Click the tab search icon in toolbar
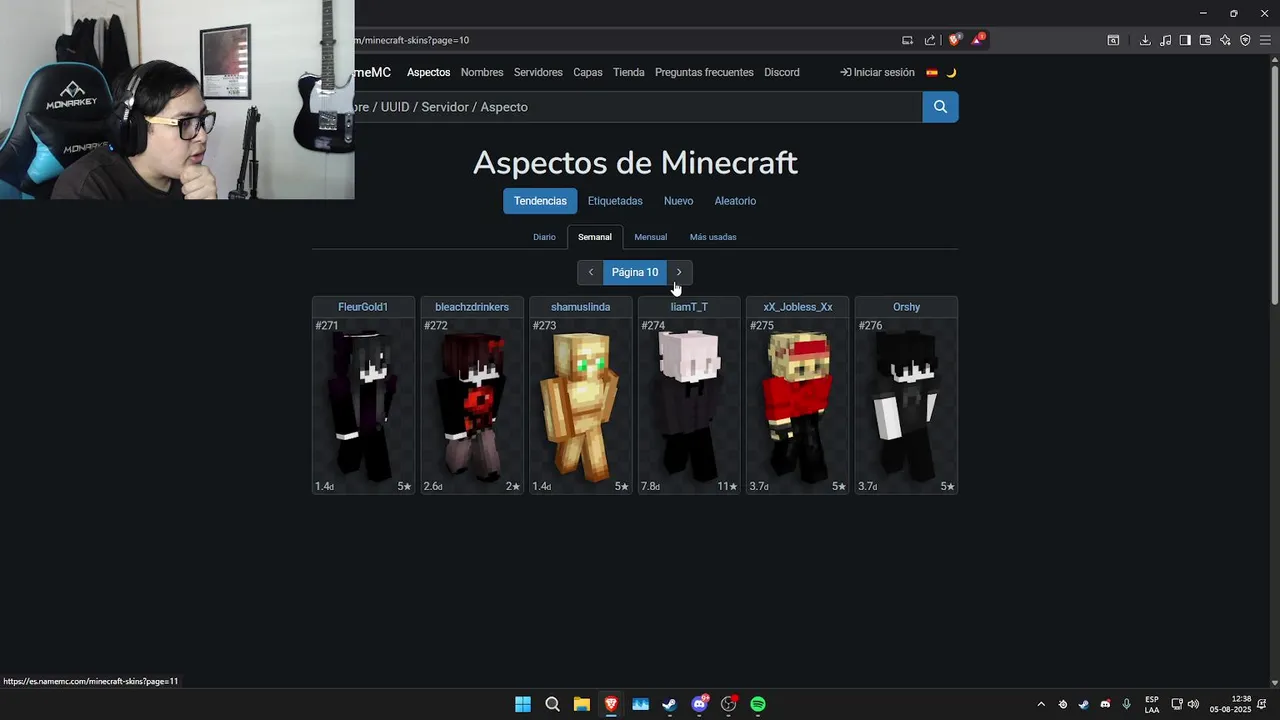Screen dimensions: 1280x720 tap(1113, 40)
